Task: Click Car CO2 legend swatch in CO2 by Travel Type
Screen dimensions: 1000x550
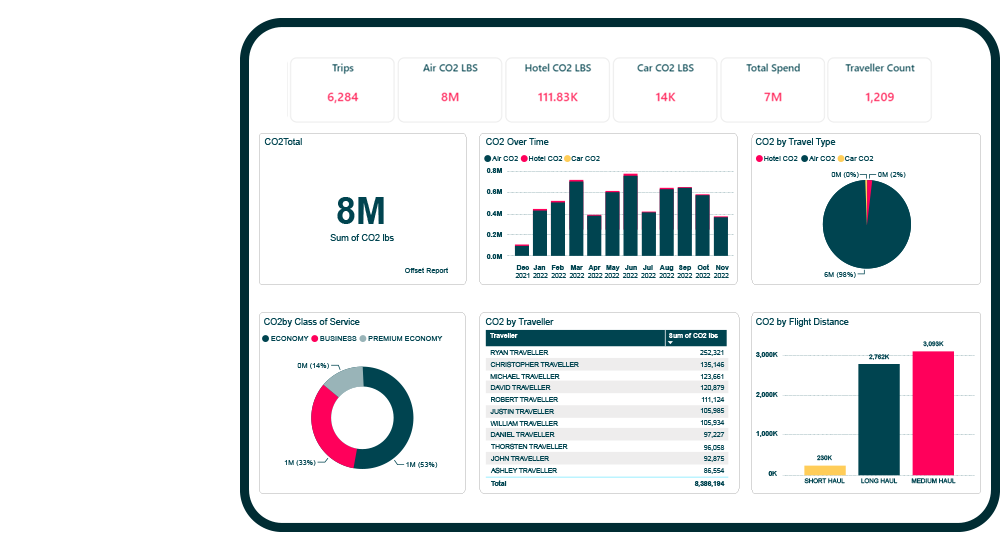Action: click(x=841, y=158)
